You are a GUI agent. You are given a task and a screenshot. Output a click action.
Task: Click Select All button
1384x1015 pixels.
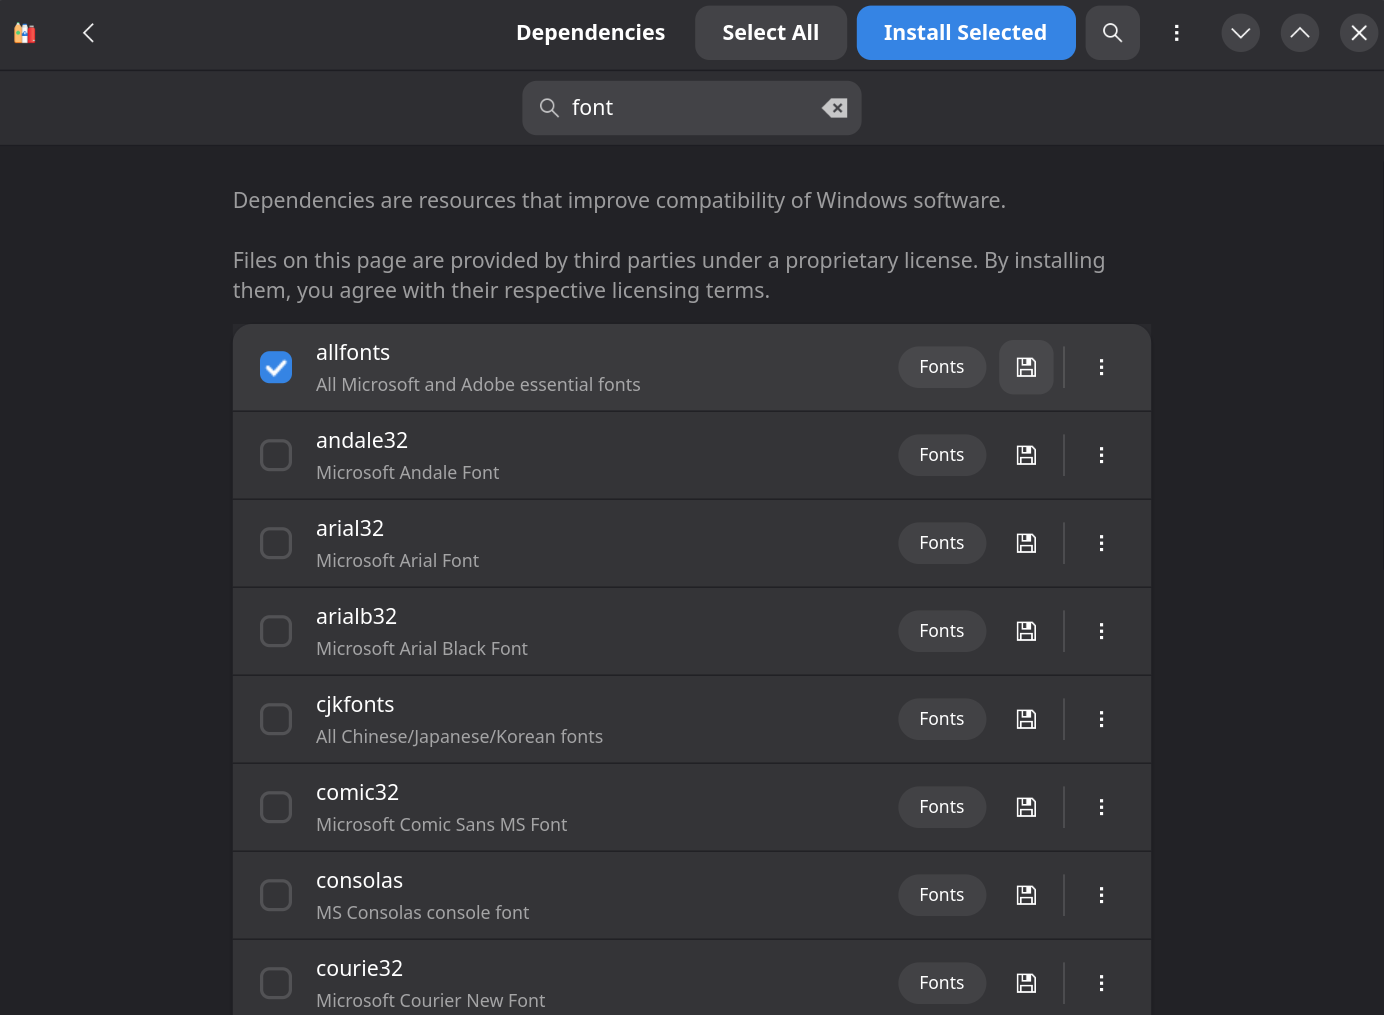point(770,33)
